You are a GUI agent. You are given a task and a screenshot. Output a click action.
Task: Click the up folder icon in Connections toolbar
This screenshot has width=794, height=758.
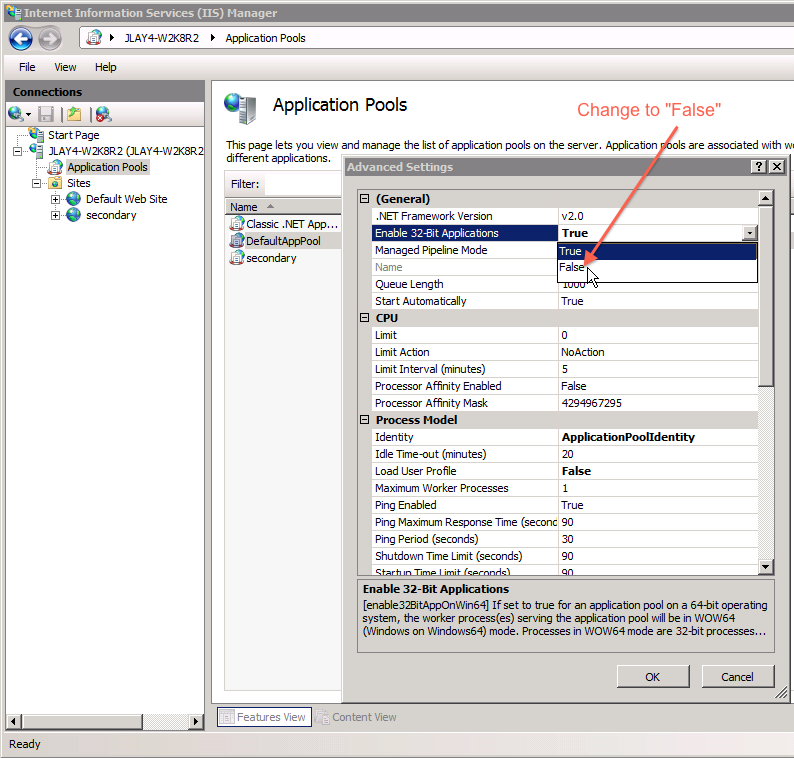(74, 114)
